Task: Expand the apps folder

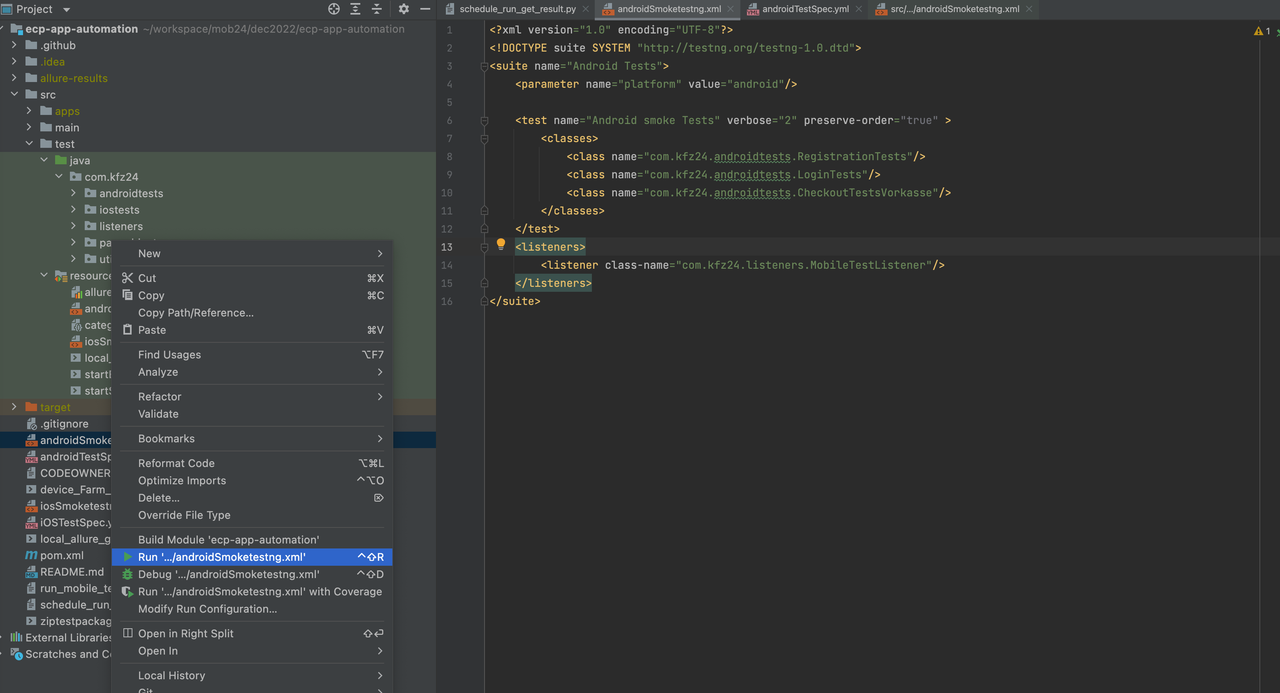Action: pyautogui.click(x=29, y=111)
